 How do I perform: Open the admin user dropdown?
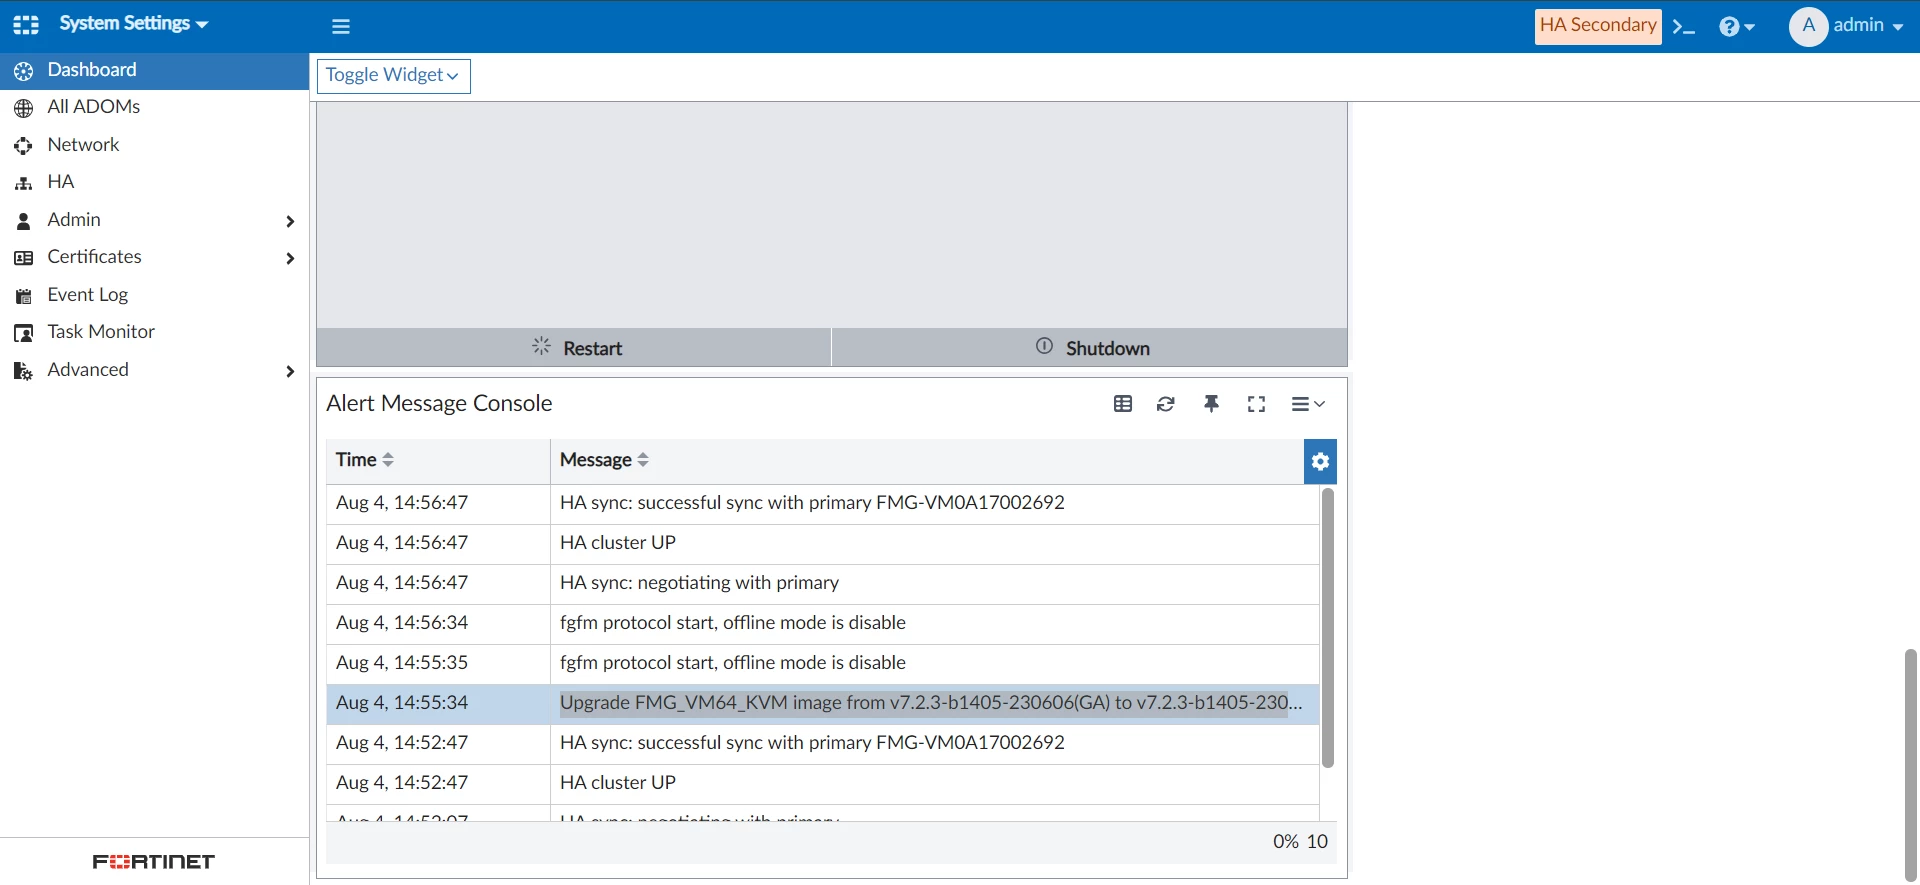coord(1868,25)
